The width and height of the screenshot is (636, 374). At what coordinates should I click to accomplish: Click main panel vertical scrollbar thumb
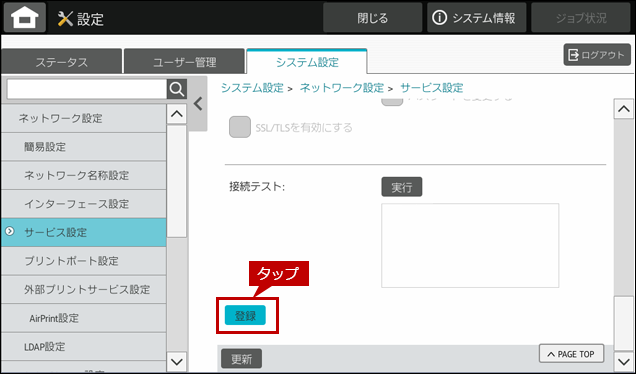point(624,323)
